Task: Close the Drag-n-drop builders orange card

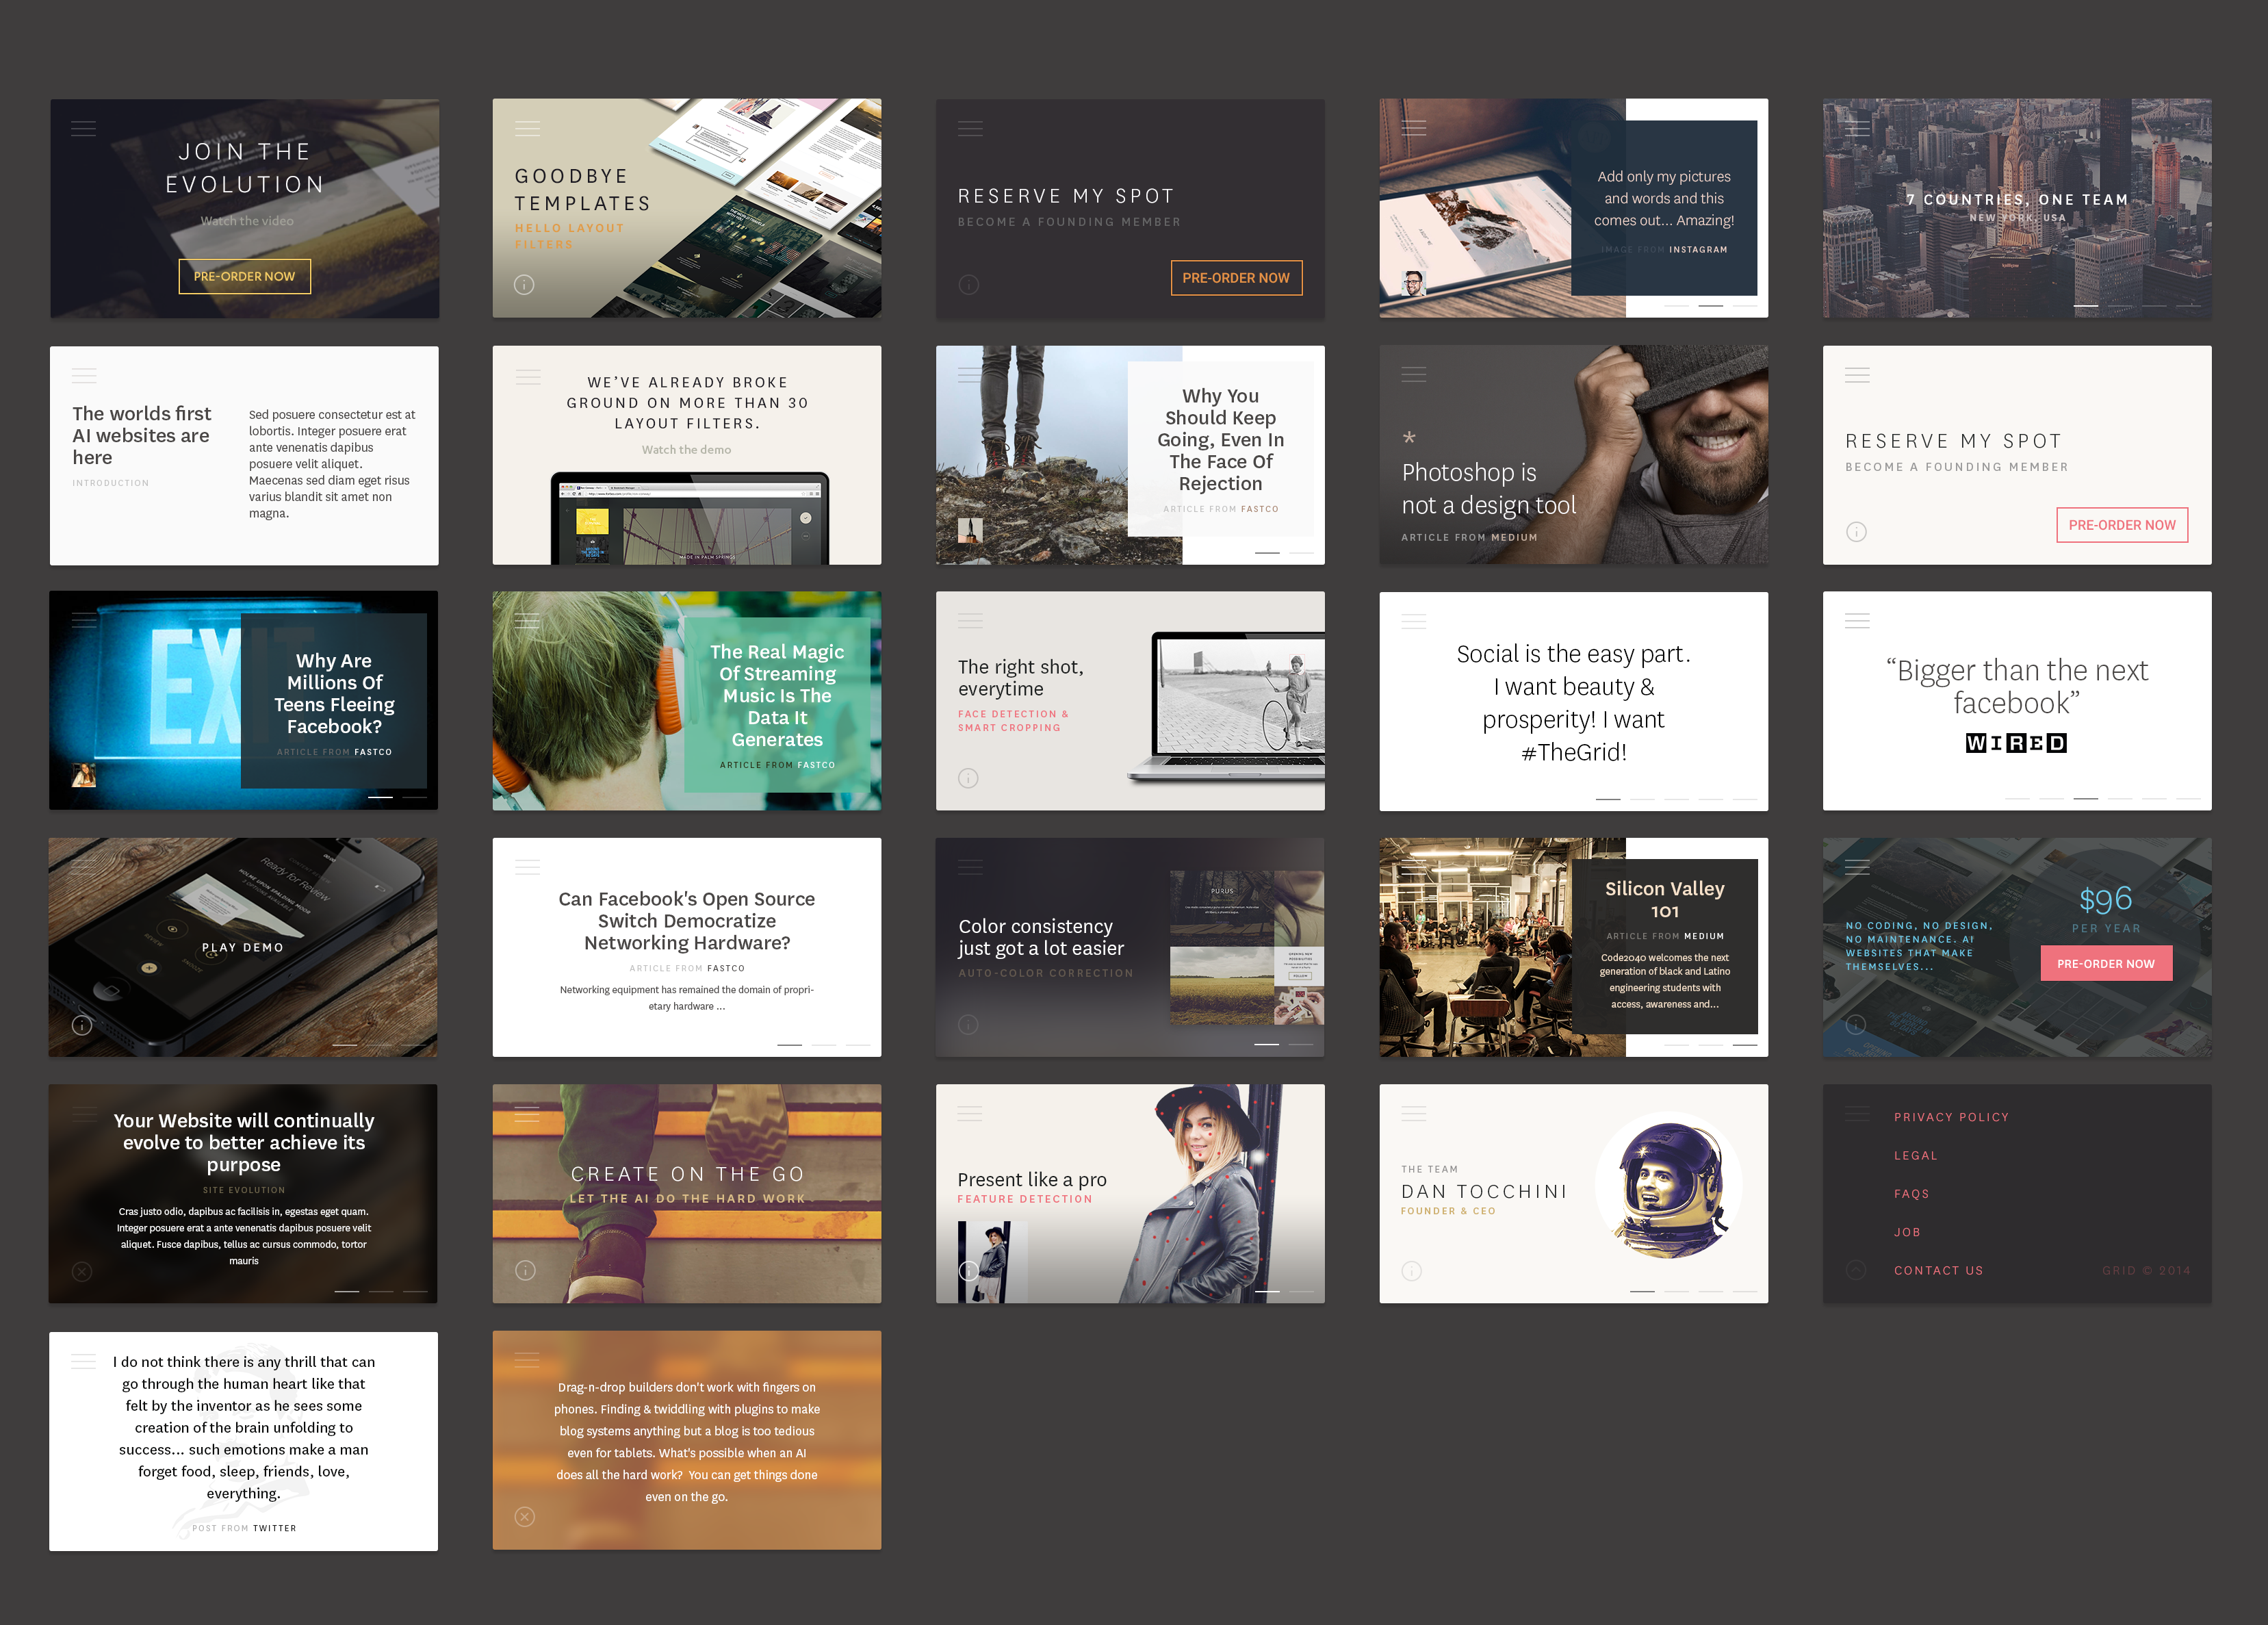Action: point(524,1517)
